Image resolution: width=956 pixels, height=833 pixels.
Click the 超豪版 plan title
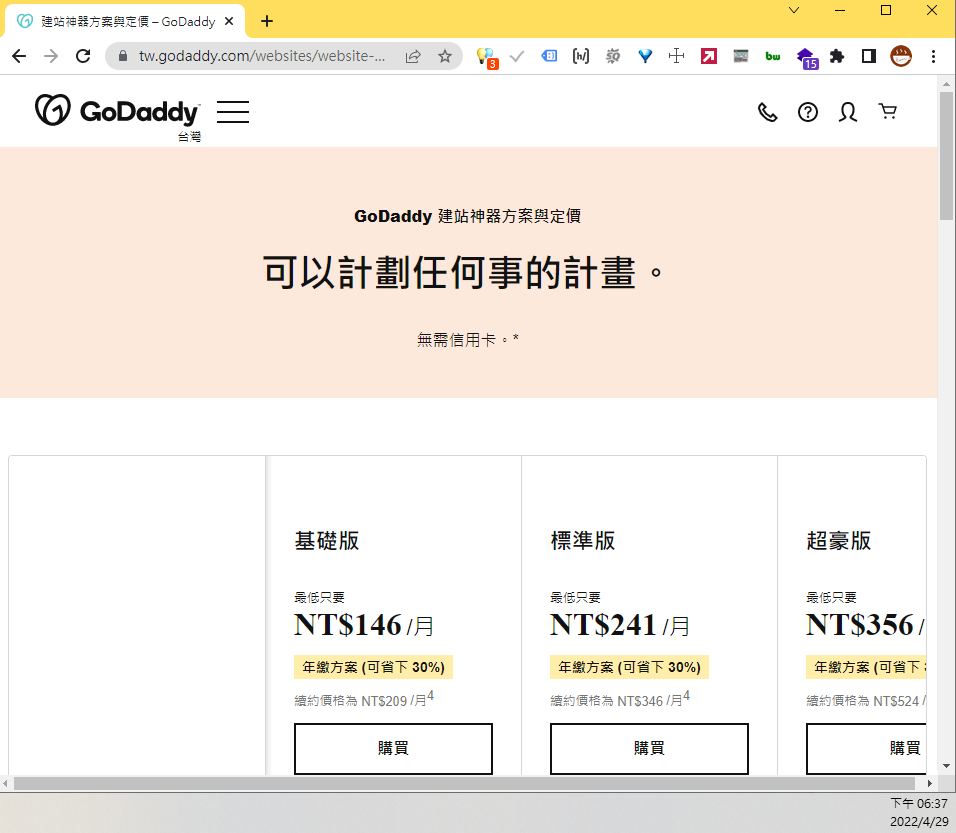point(839,541)
